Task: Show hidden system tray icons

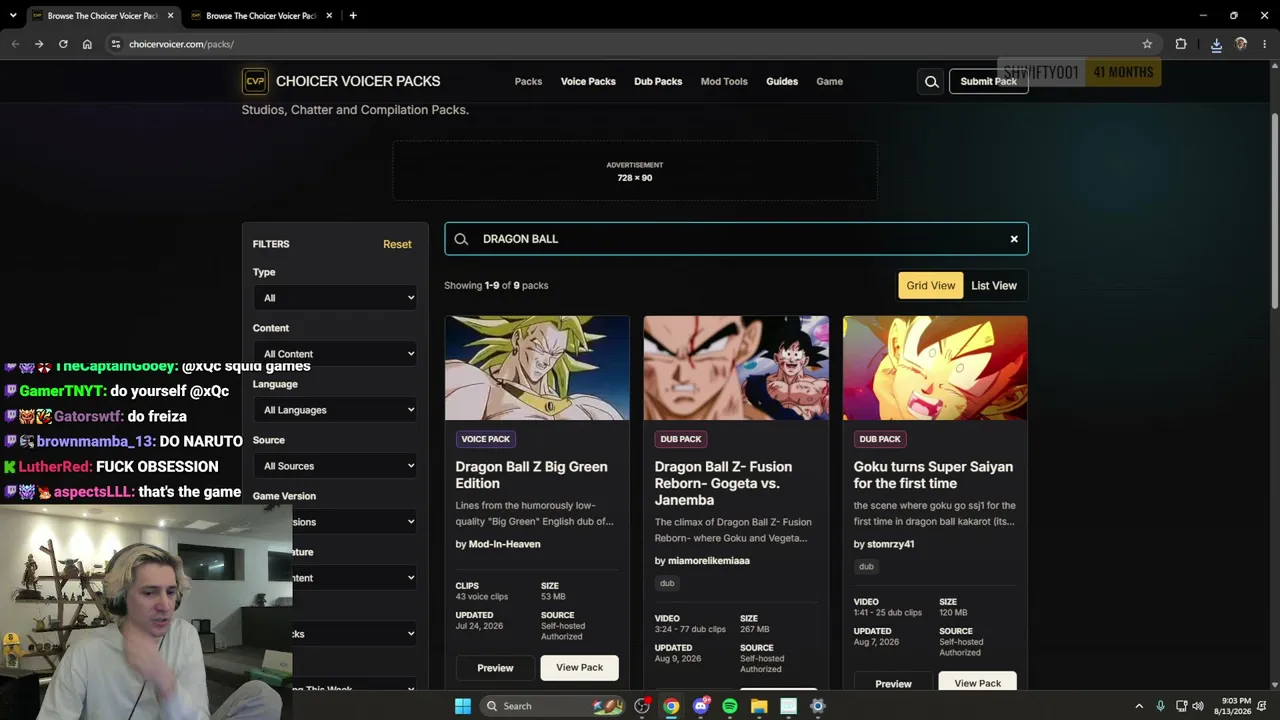Action: (x=1139, y=706)
